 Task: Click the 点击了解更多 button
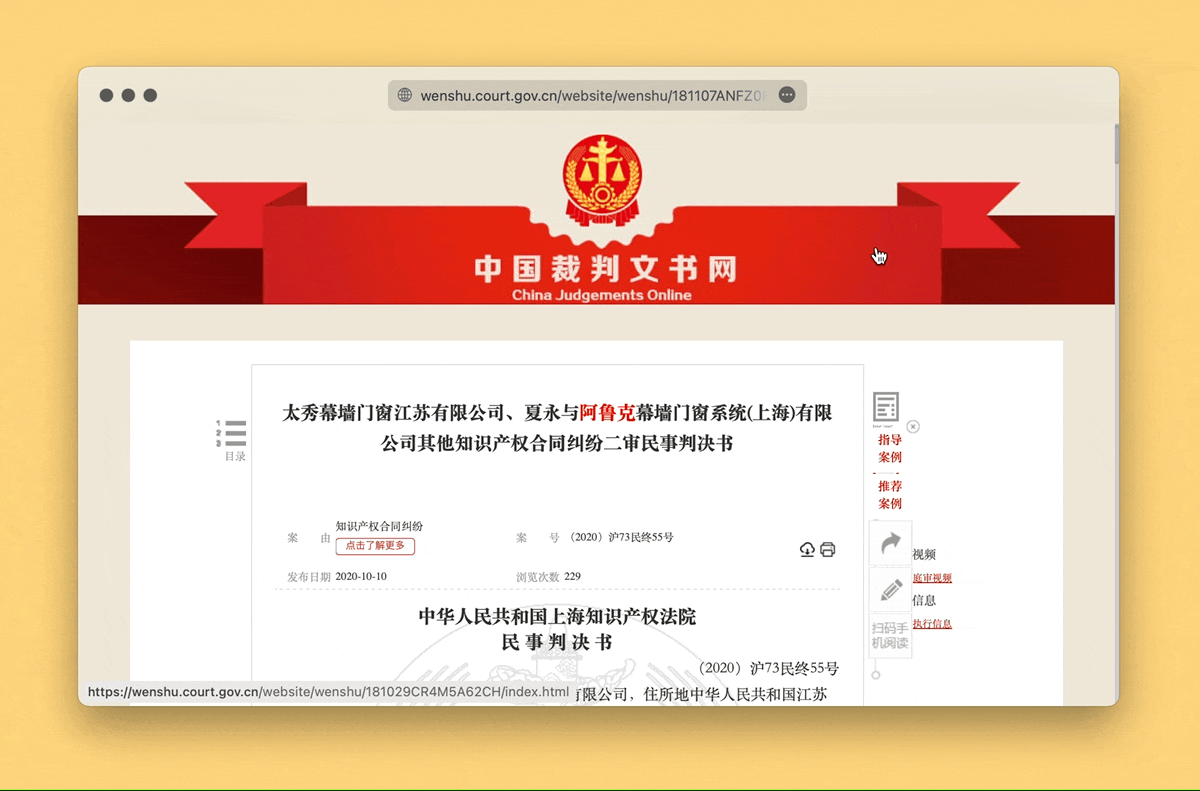click(375, 546)
